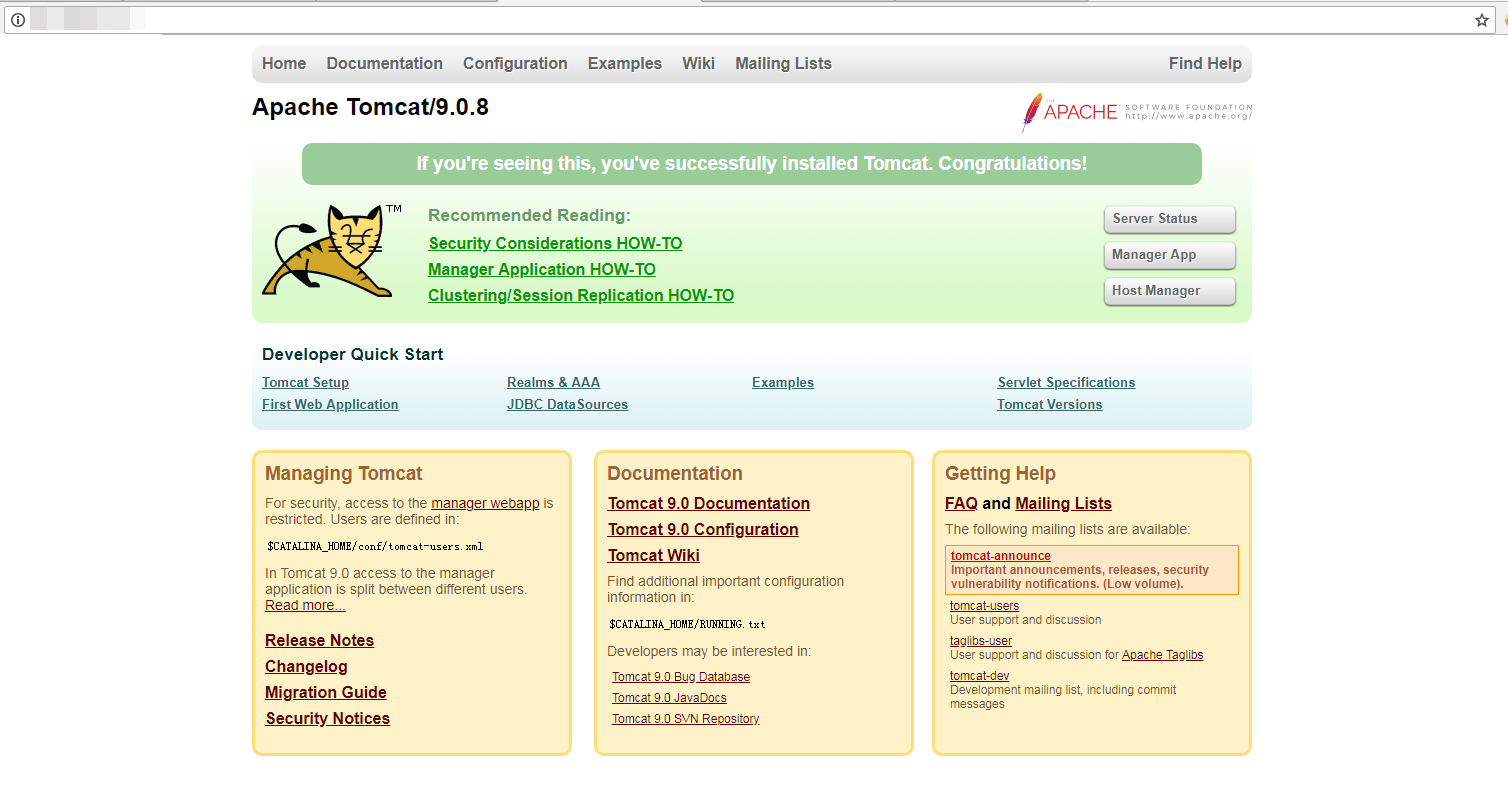This screenshot has width=1508, height=806.
Task: Open Mailing Lists in the nav bar
Action: click(x=783, y=64)
